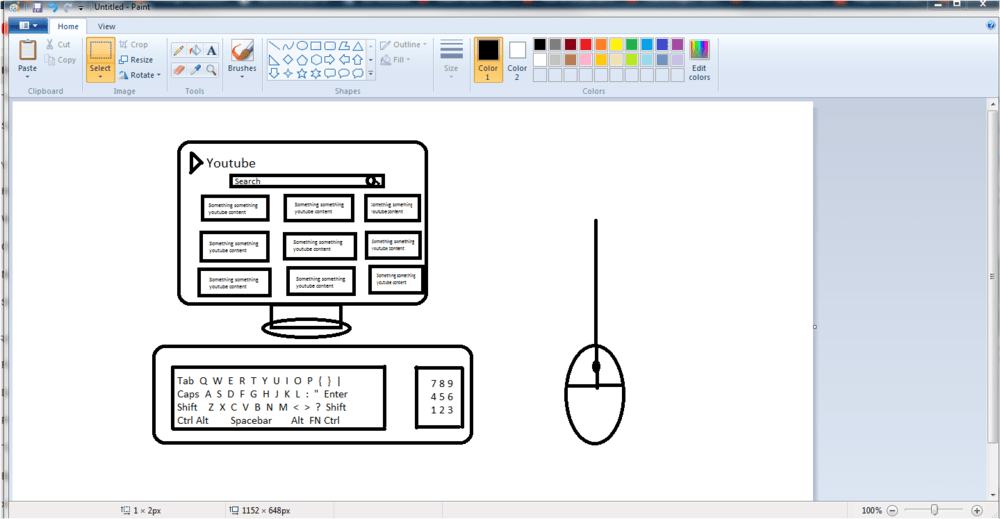Click the Resize button
Viewport: 1000px width, 519px height.
[136, 60]
